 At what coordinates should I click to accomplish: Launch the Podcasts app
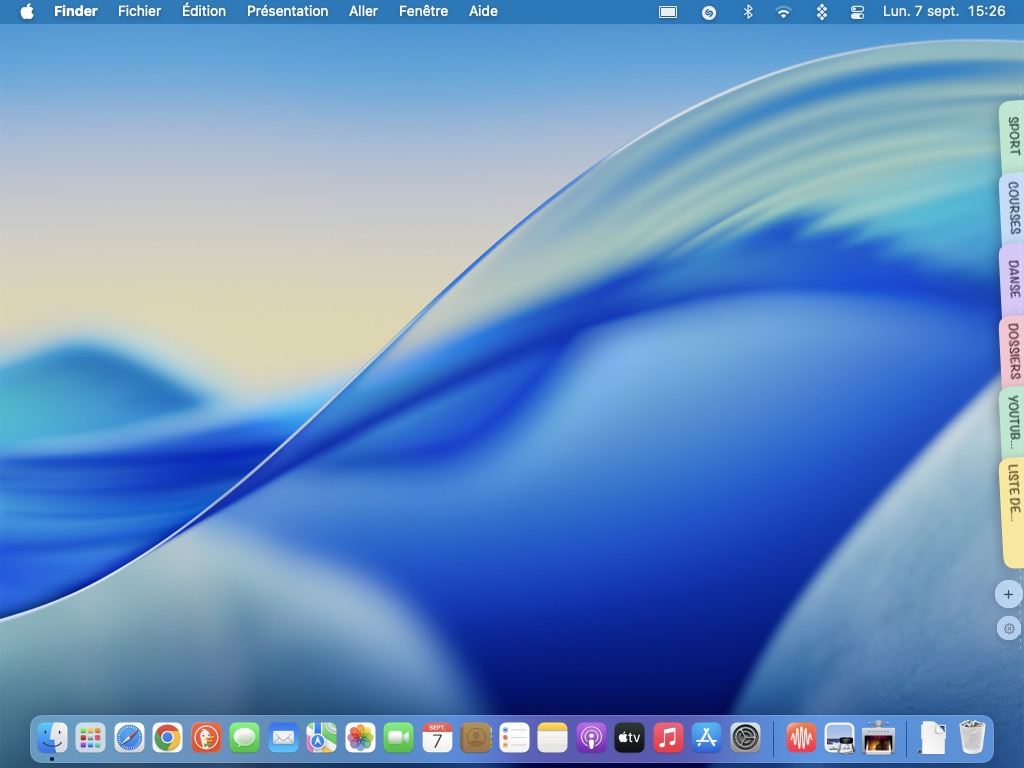591,739
